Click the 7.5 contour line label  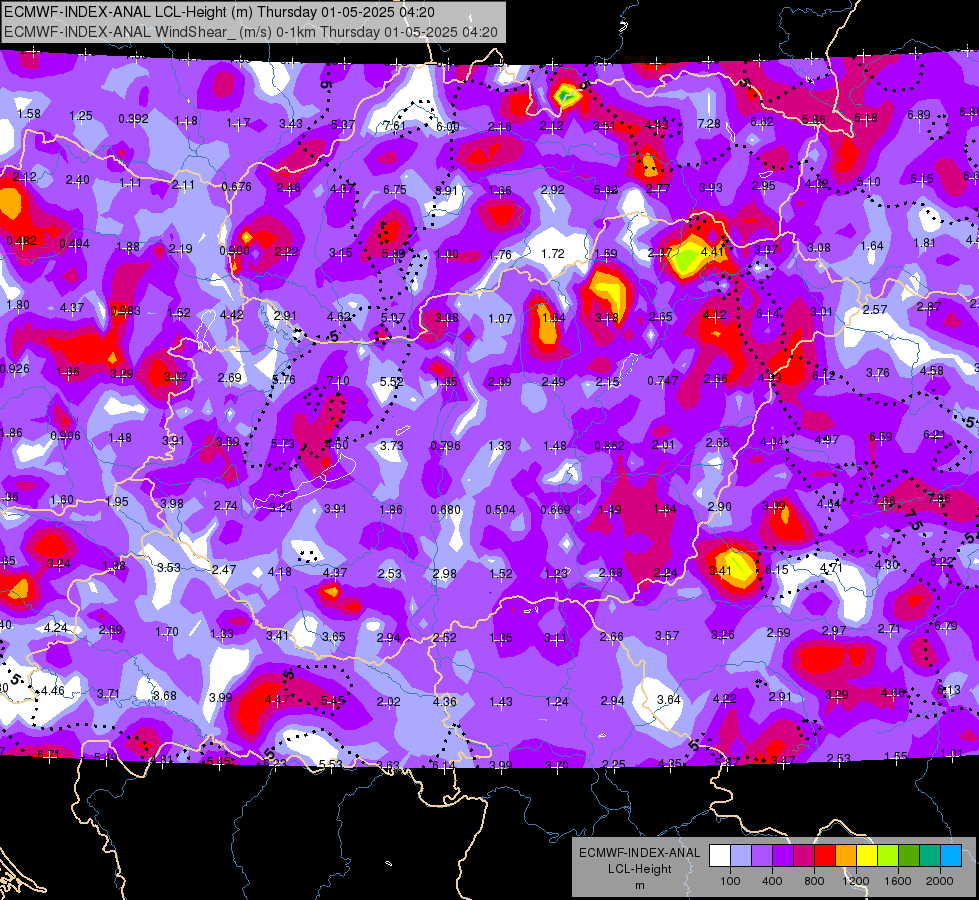912,519
